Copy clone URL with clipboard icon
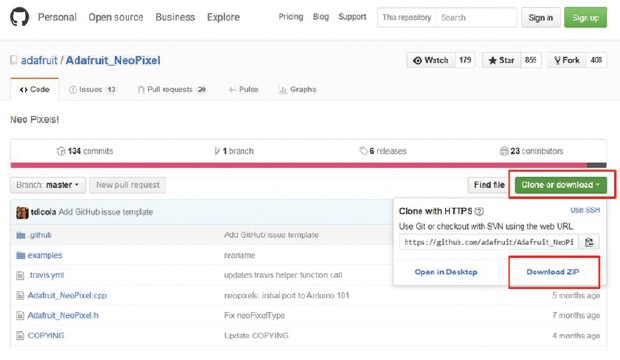This screenshot has width=620, height=360. pos(589,242)
